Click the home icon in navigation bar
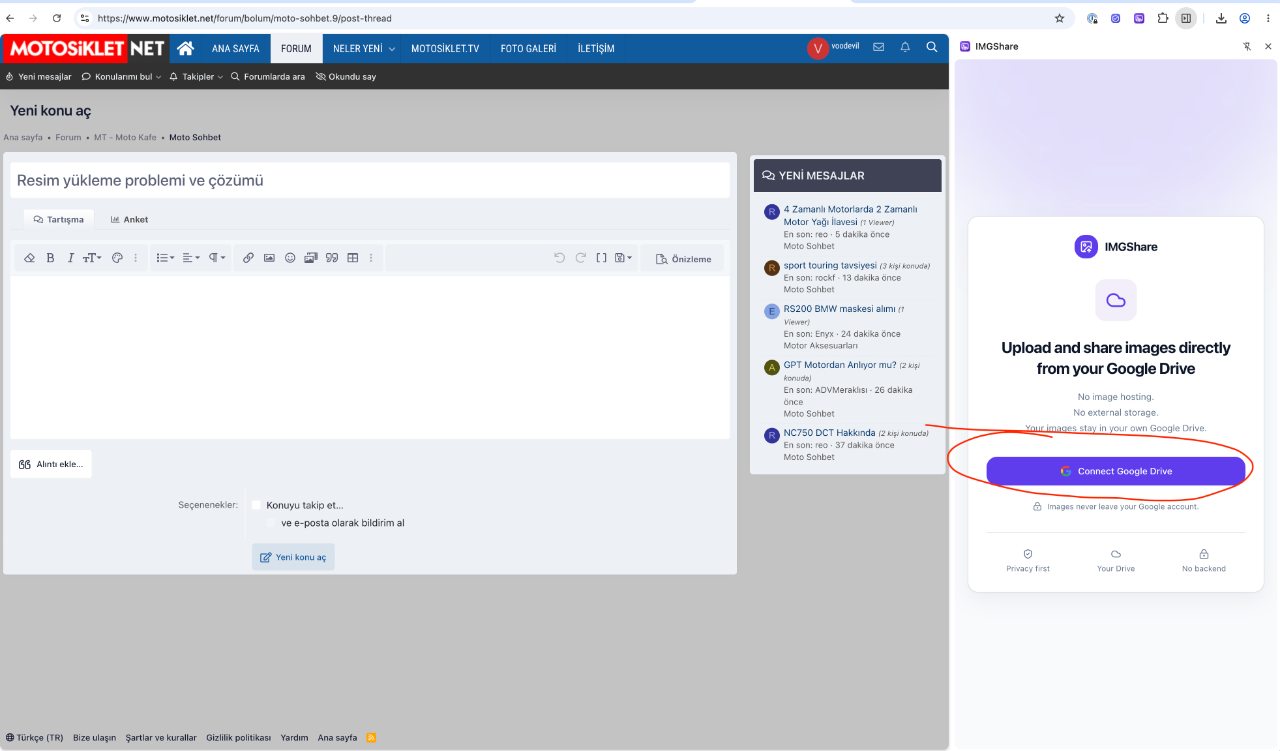Viewport: 1280px width, 751px height. pyautogui.click(x=185, y=48)
